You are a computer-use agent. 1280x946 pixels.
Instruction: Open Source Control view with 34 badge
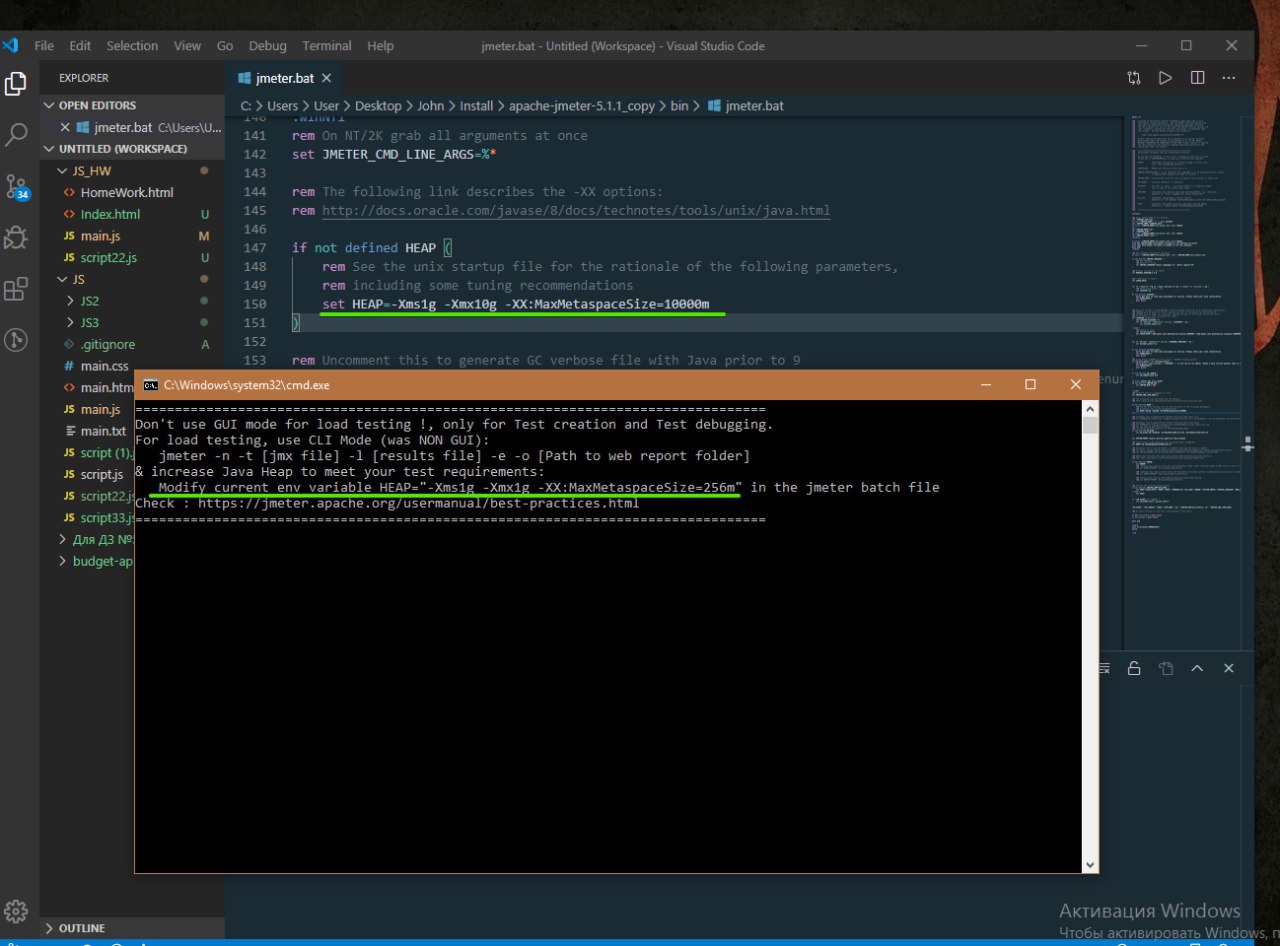tap(17, 187)
